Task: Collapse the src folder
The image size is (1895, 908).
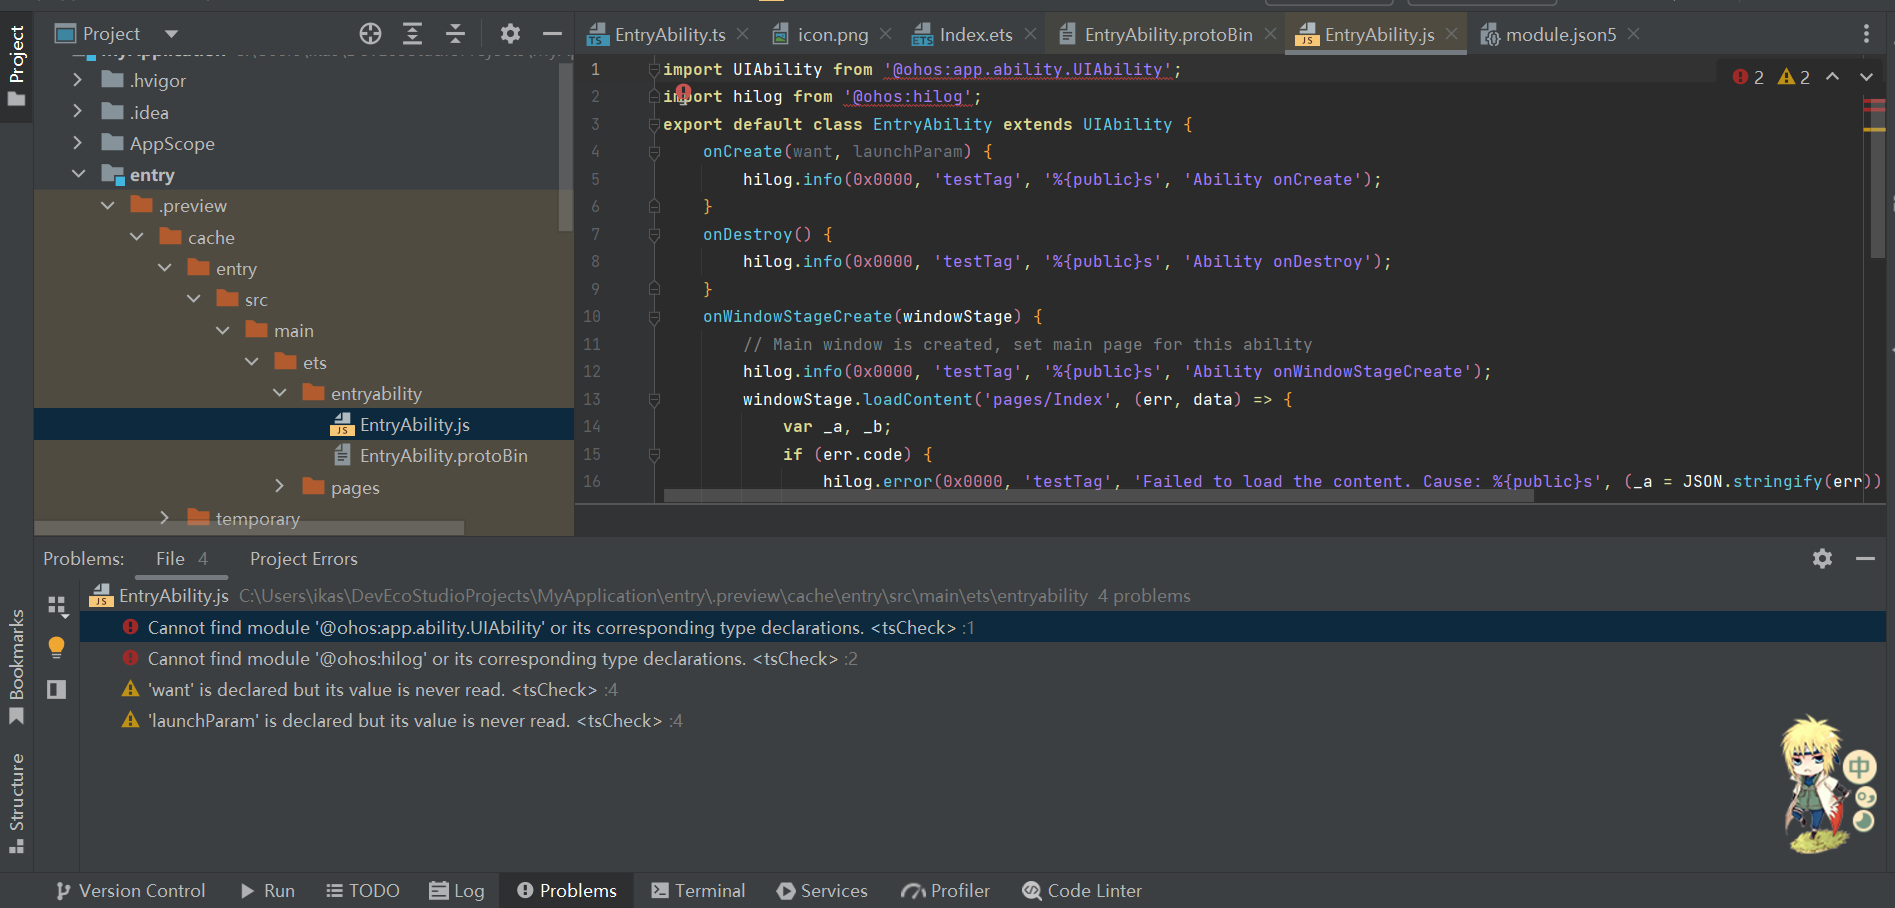Action: pos(193,299)
